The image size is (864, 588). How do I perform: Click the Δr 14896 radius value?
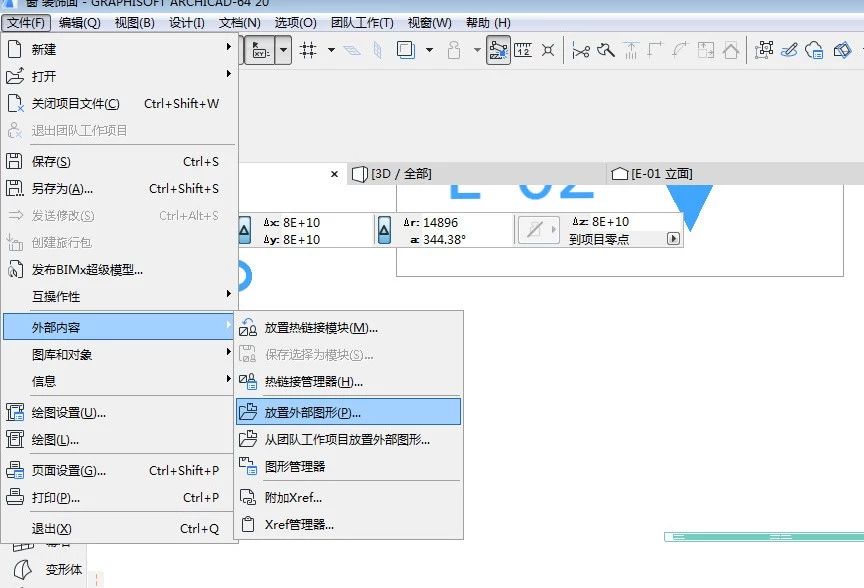[440, 223]
